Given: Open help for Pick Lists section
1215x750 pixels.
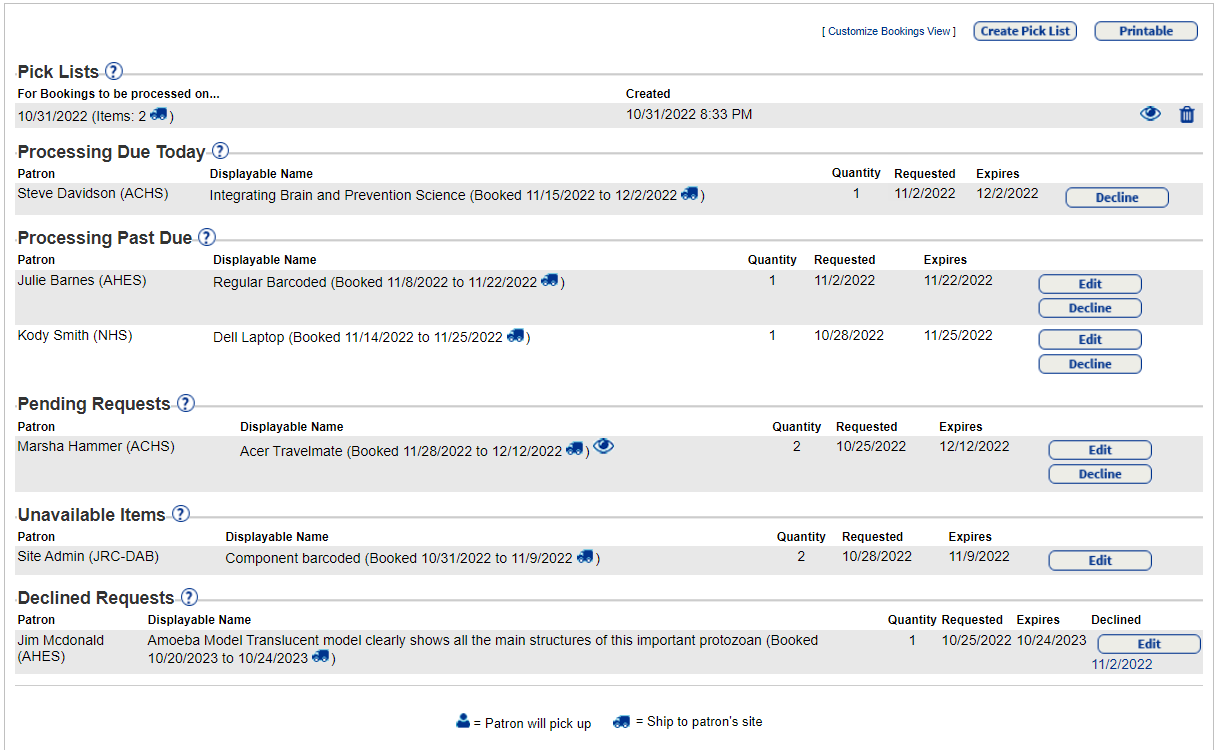Looking at the screenshot, I should point(113,71).
